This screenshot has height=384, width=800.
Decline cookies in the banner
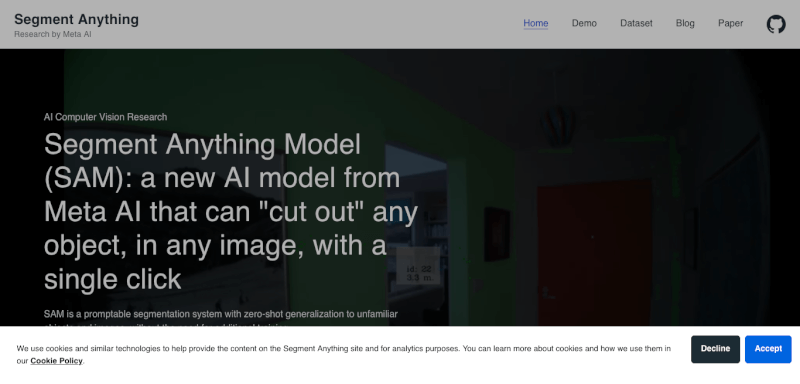tap(715, 349)
